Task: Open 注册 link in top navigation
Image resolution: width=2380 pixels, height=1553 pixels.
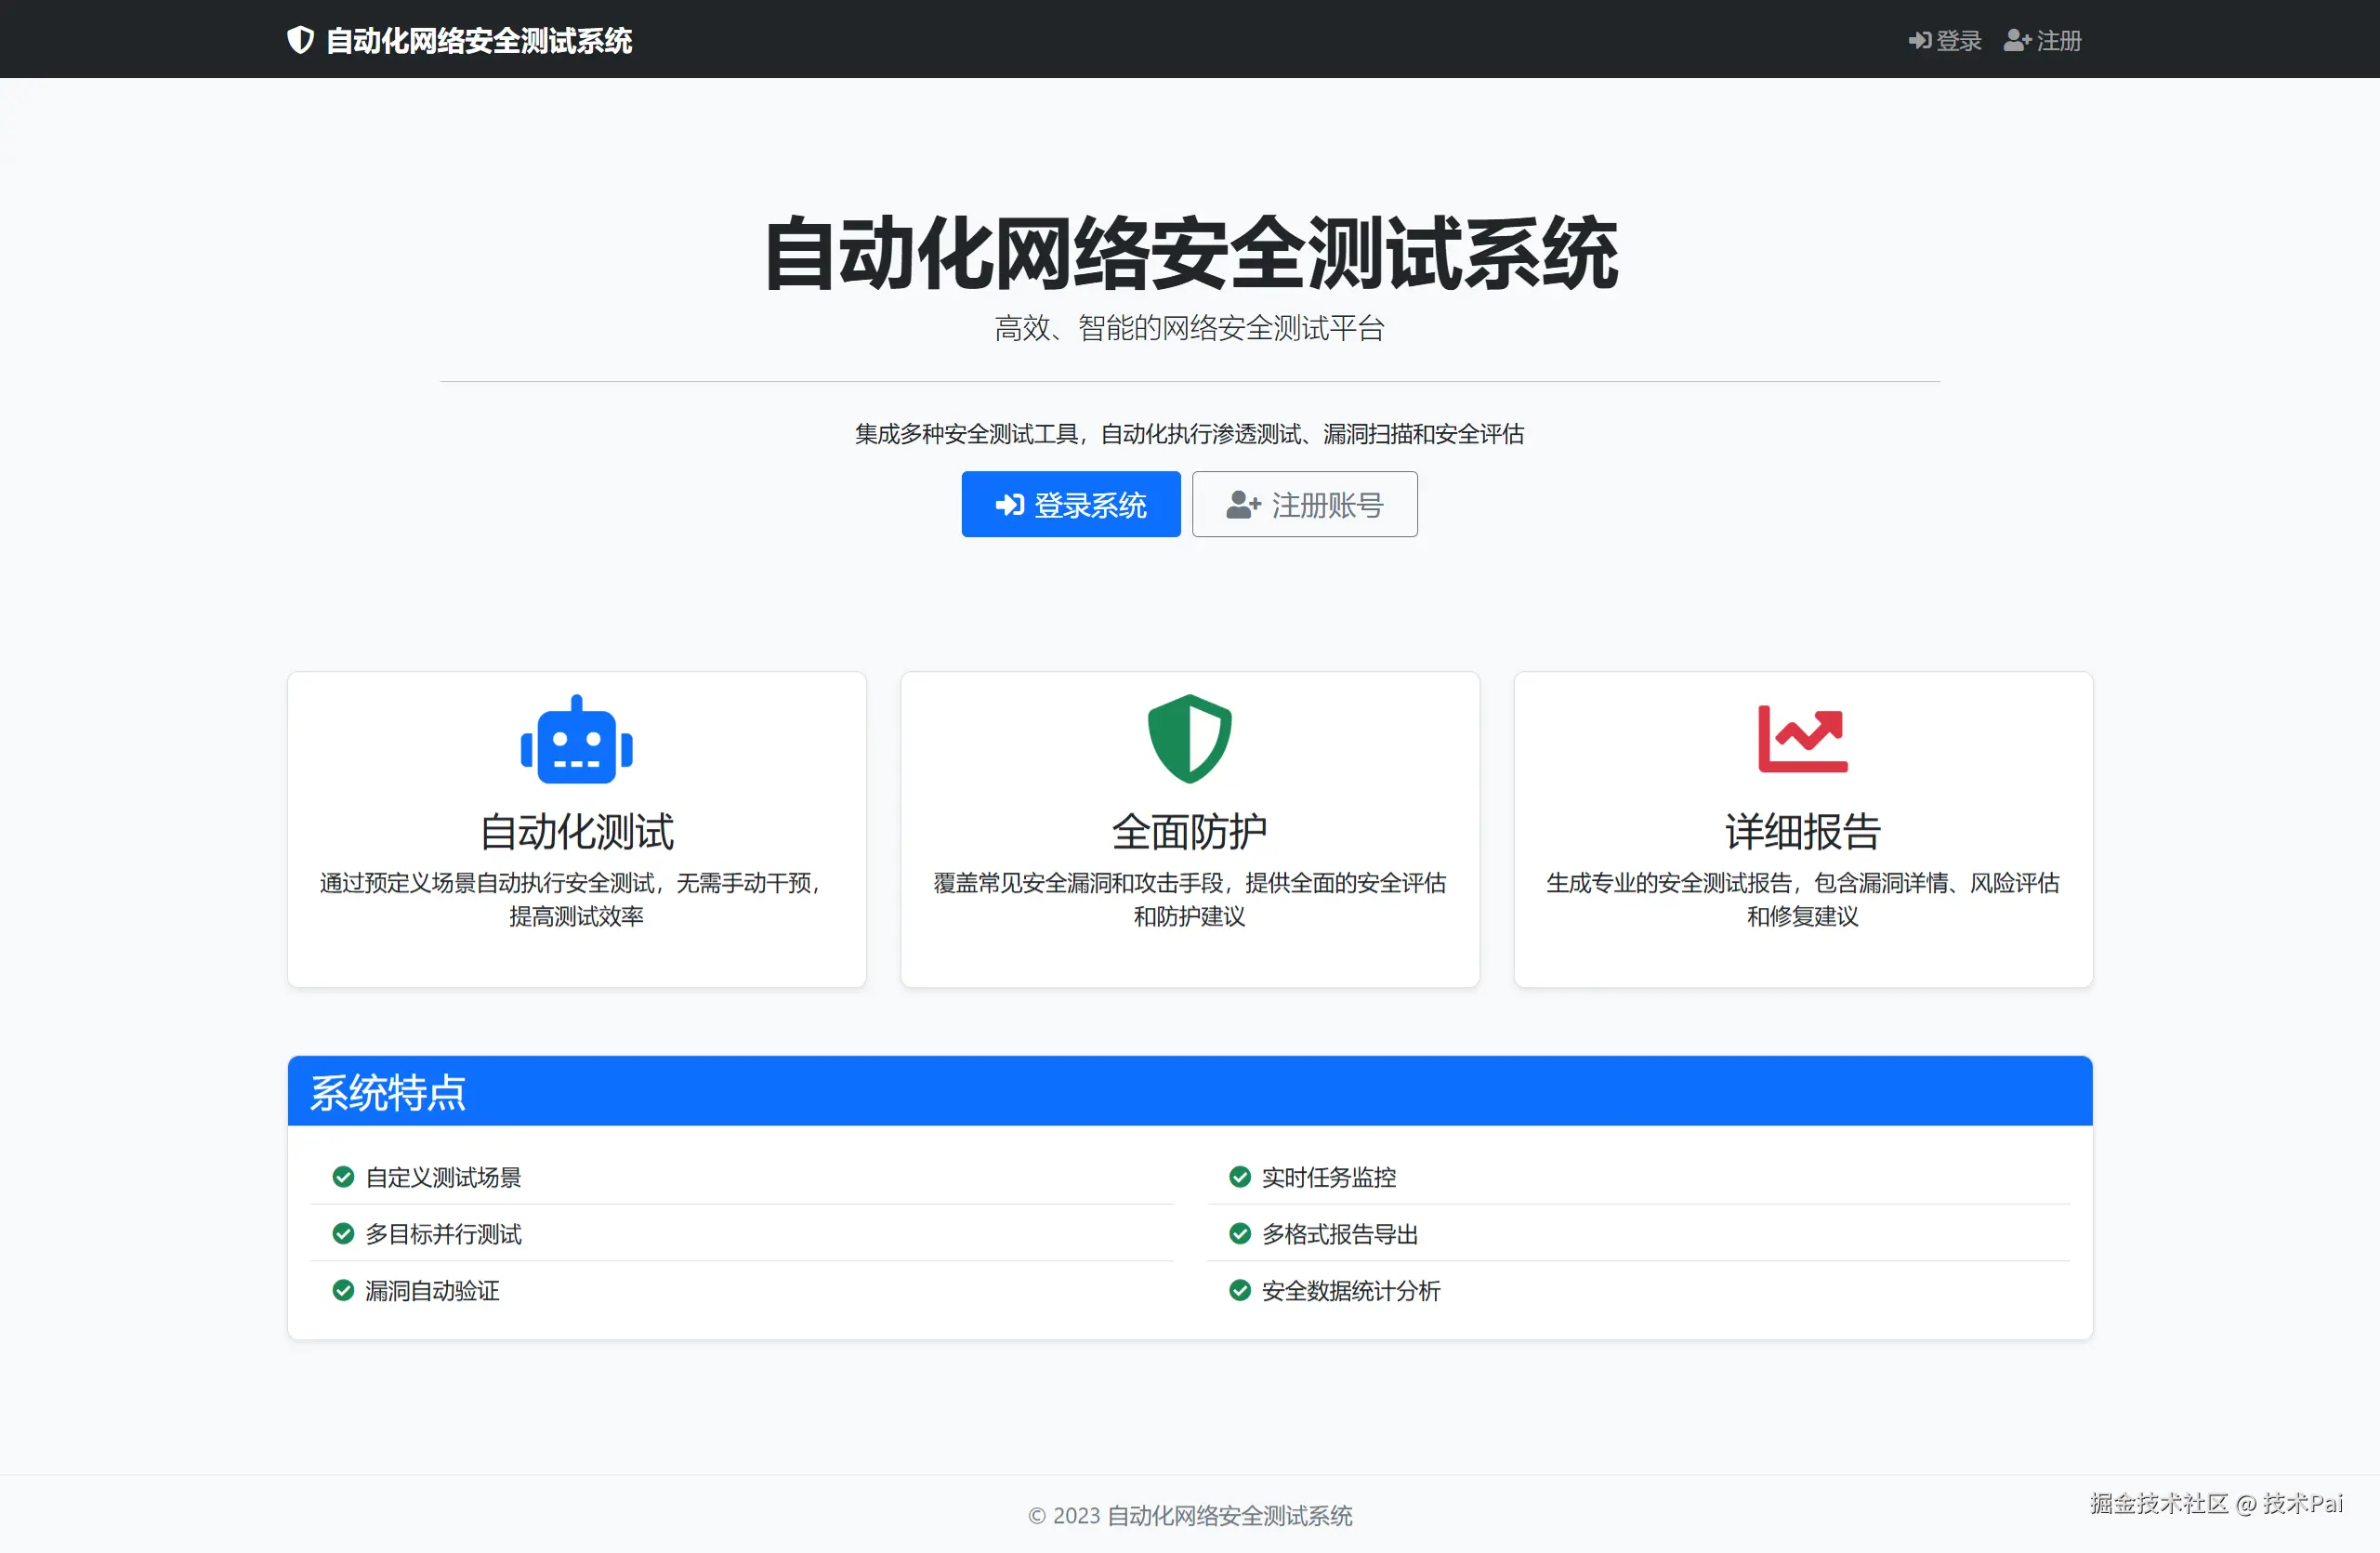Action: (2043, 41)
